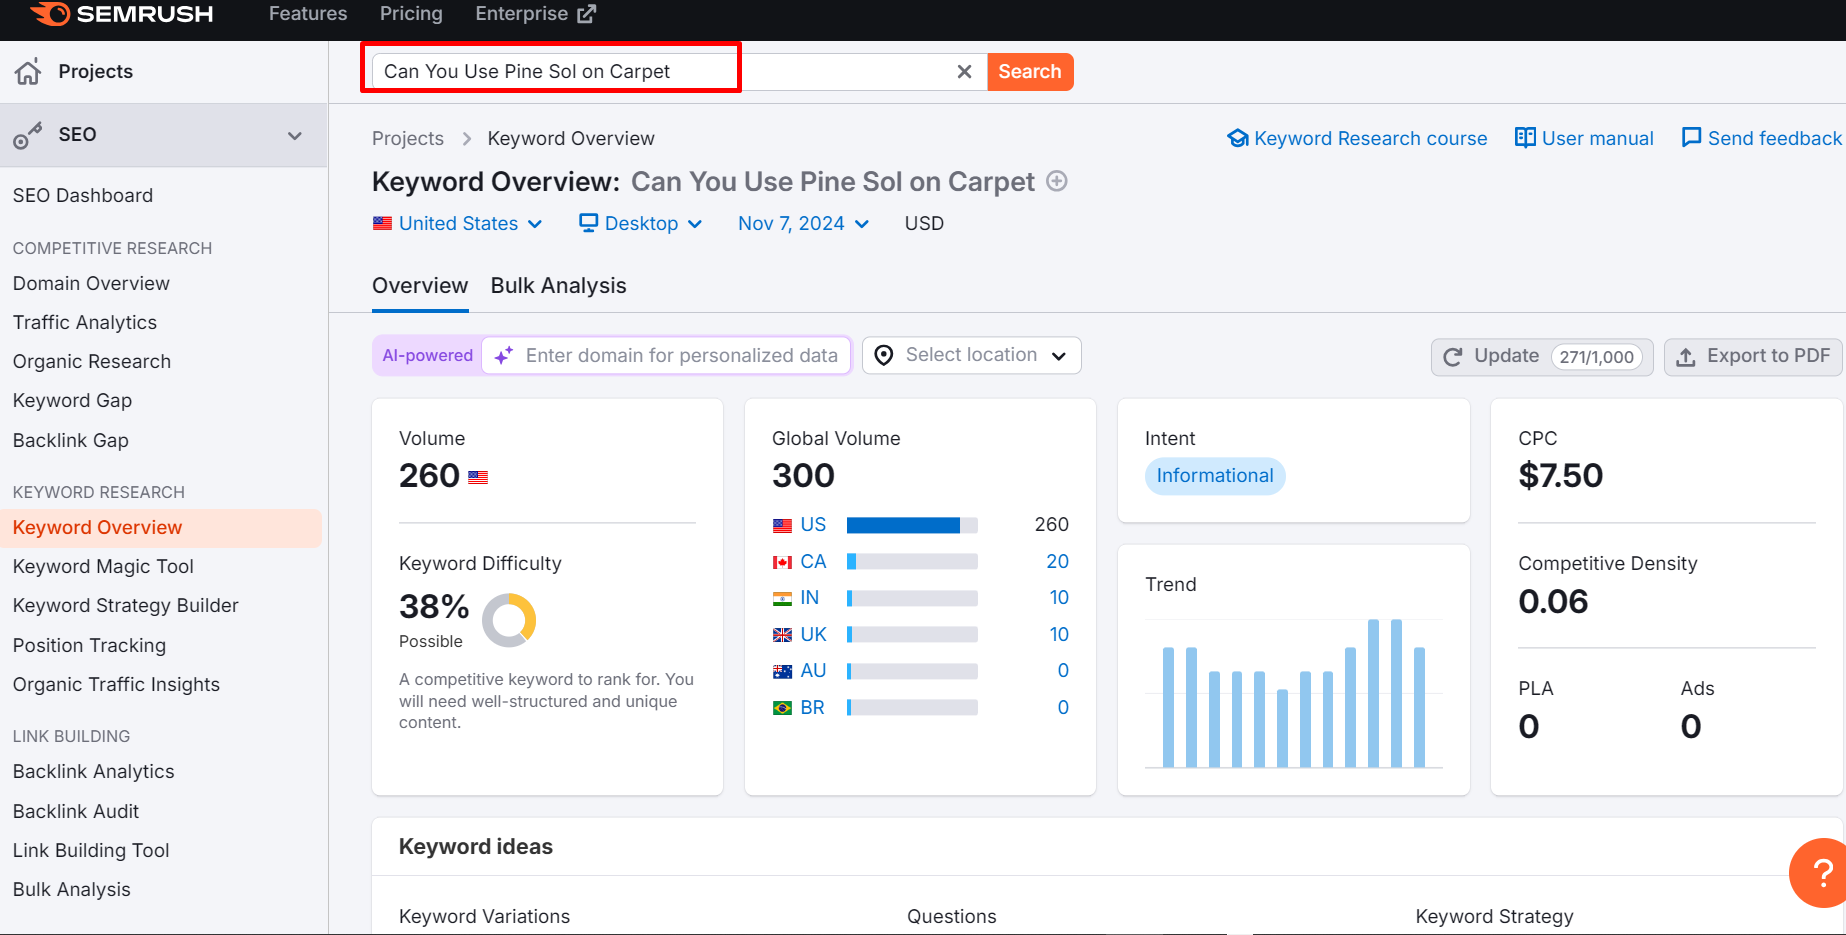Click the Keyword Research course cap icon
The height and width of the screenshot is (935, 1846).
pyautogui.click(x=1238, y=138)
